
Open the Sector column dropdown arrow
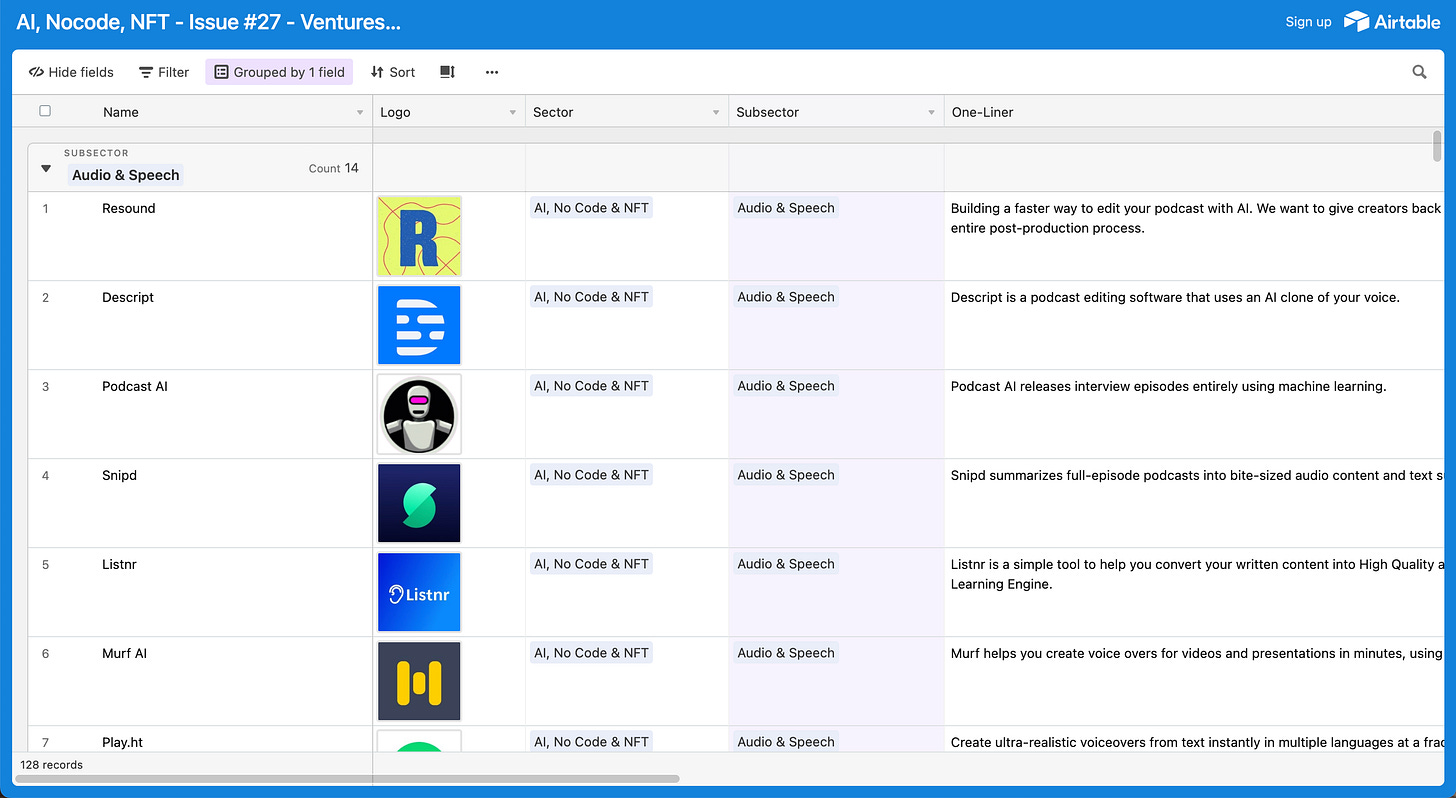click(716, 113)
